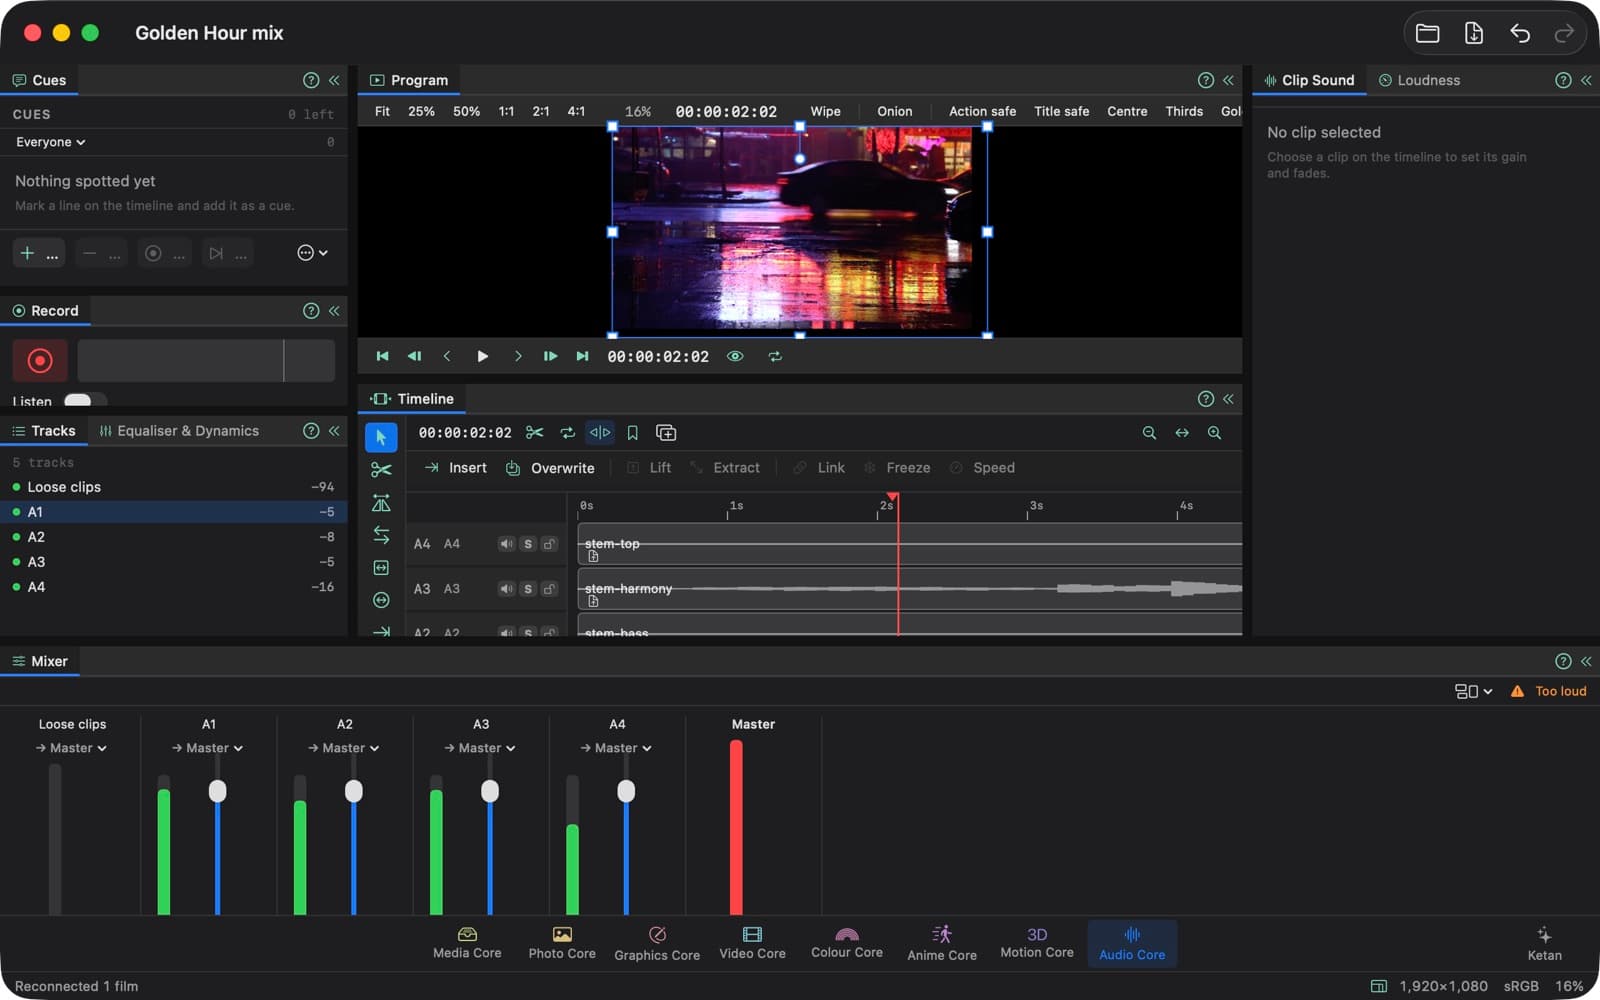Viewport: 1600px width, 1000px height.
Task: Play the program preview
Action: (482, 356)
